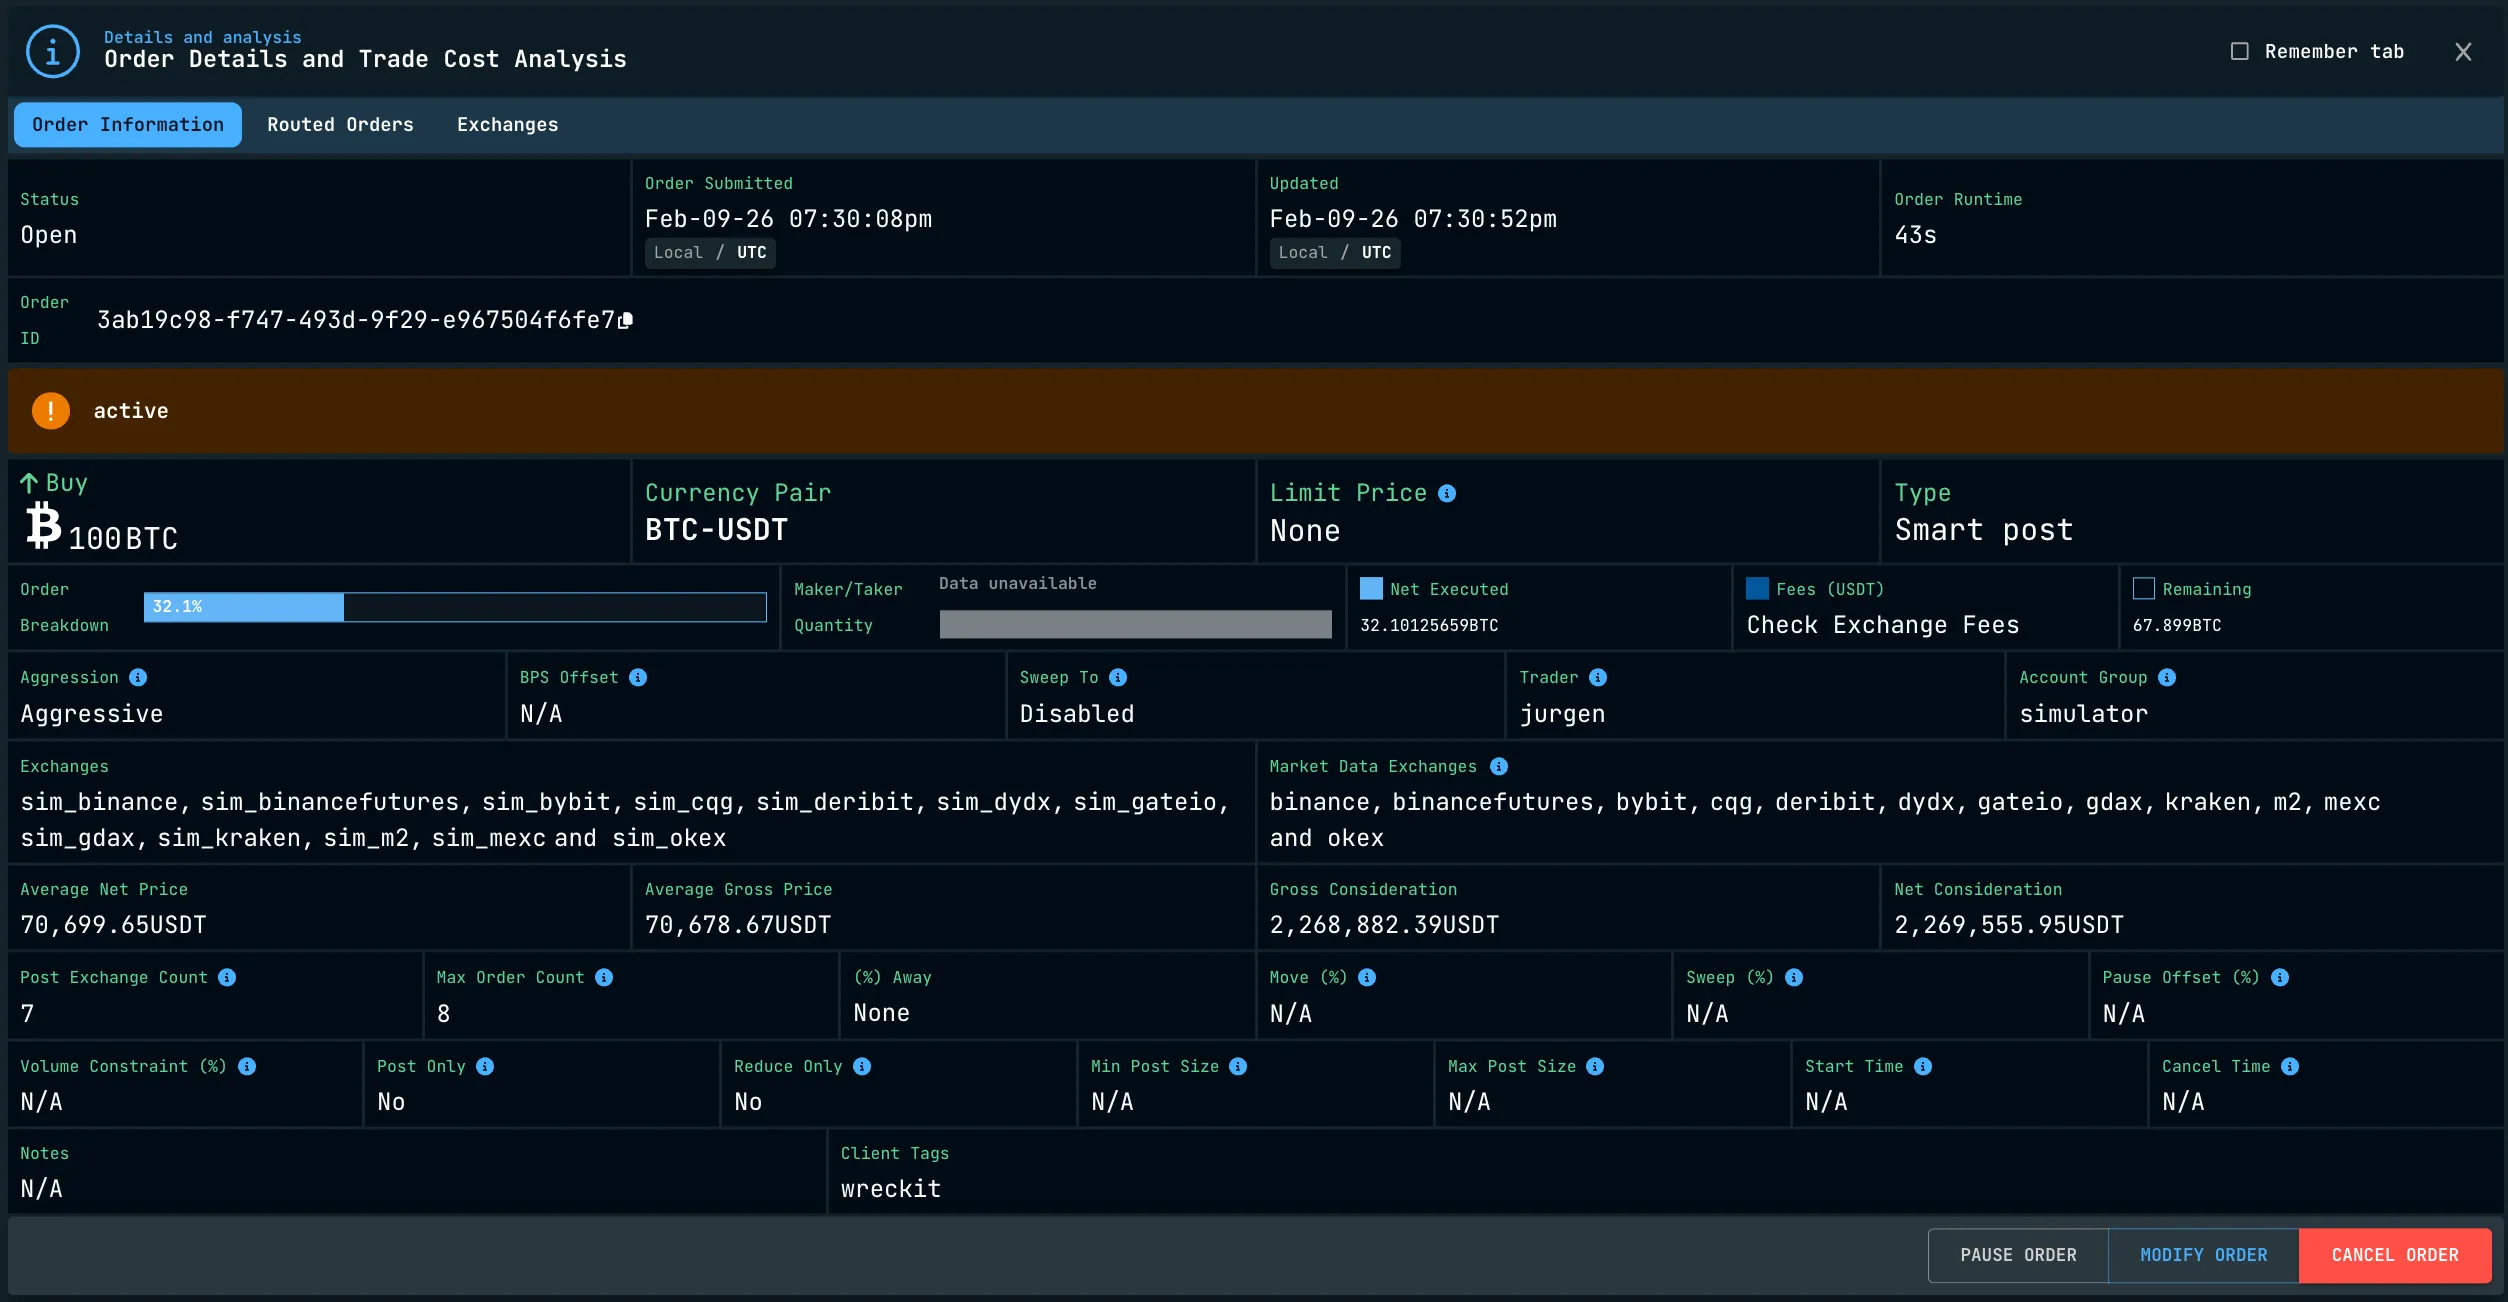Click the Limit Price value None
This screenshot has width=2508, height=1302.
click(1305, 531)
